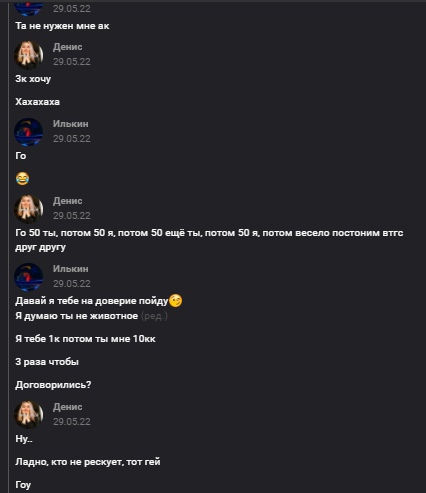Select the "Договорились?" message
Screen dimensions: 426x493
53,385
